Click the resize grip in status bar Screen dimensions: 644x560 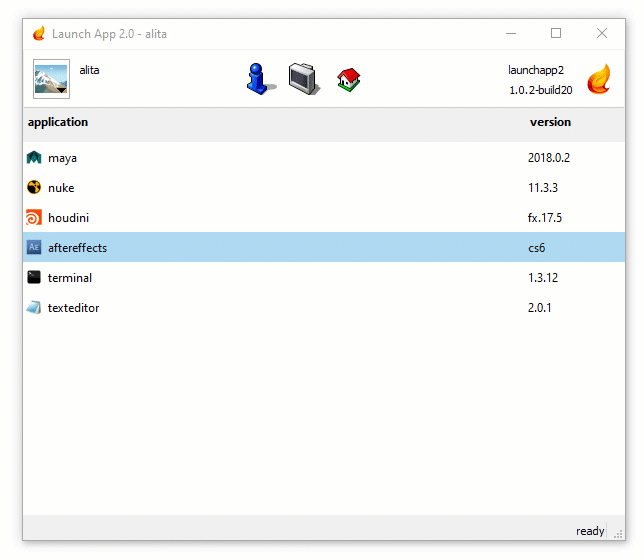(619, 534)
